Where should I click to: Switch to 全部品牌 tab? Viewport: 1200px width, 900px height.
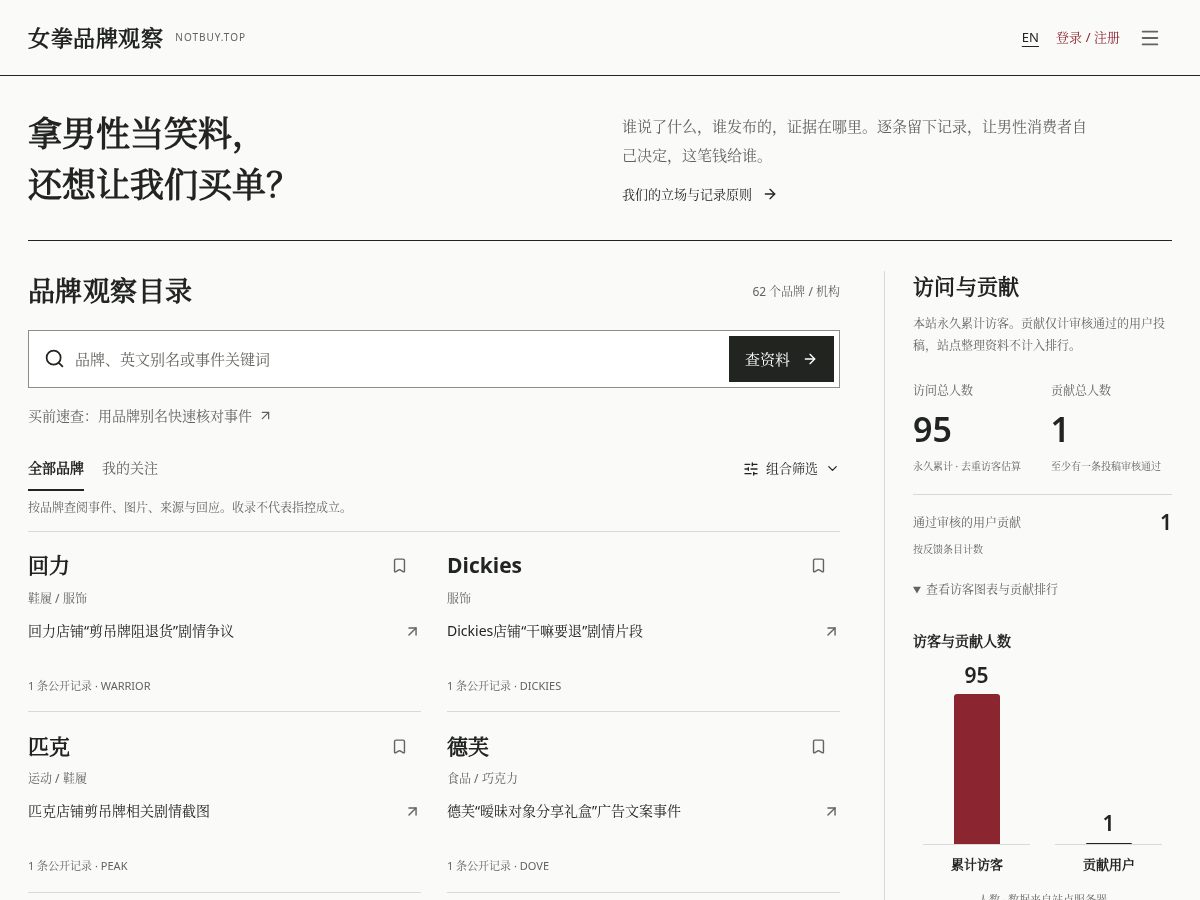click(x=56, y=468)
